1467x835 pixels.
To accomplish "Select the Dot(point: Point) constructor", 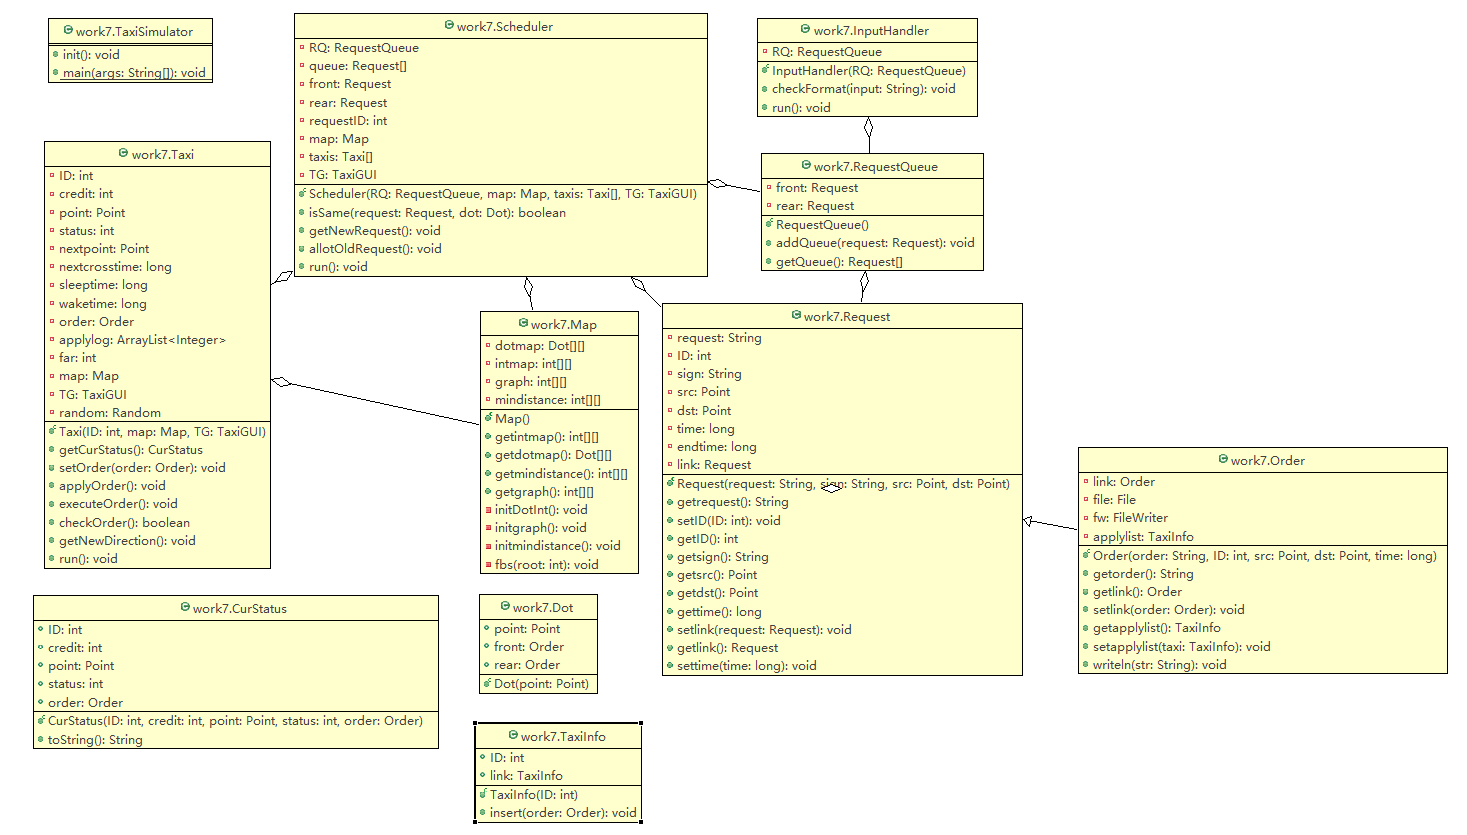I will point(541,684).
